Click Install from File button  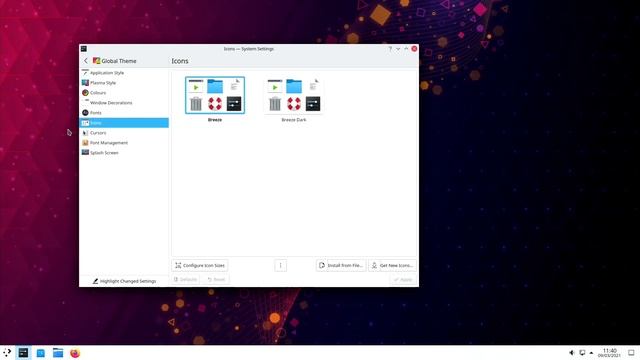341,265
